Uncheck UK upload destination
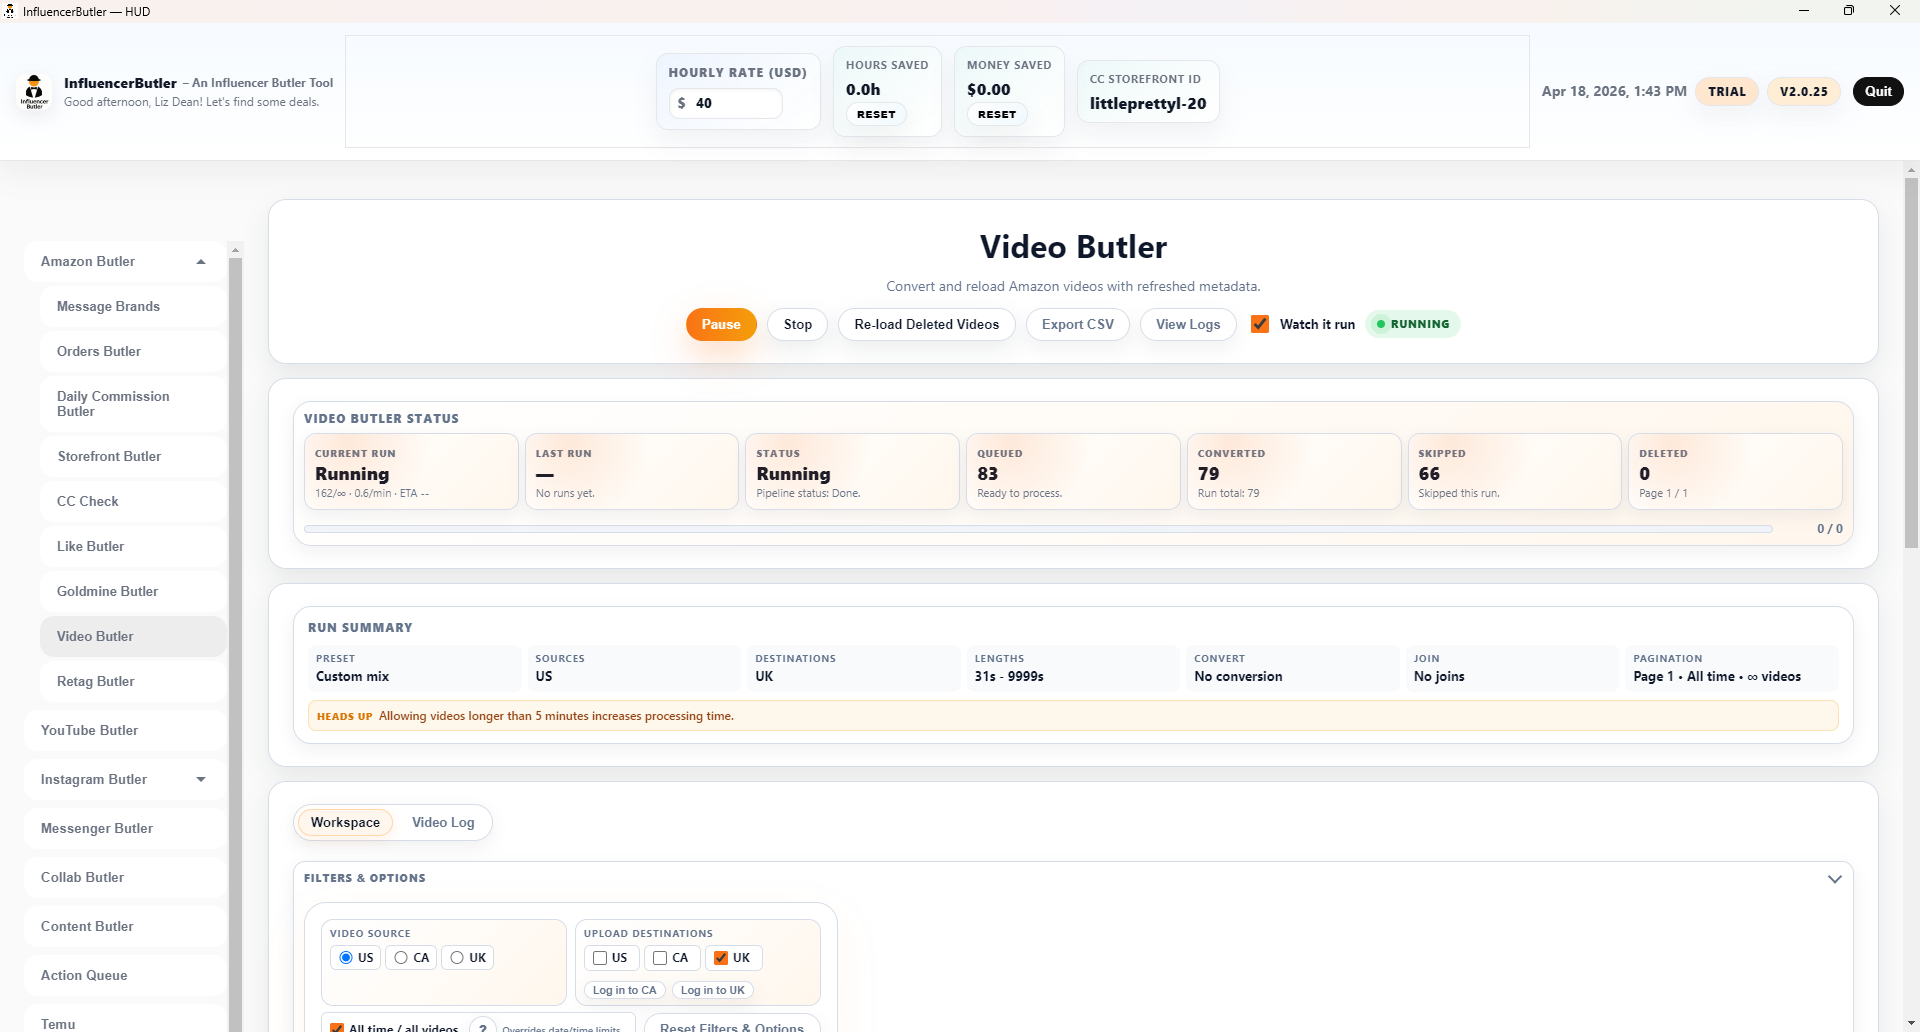This screenshot has width=1920, height=1032. pos(721,958)
